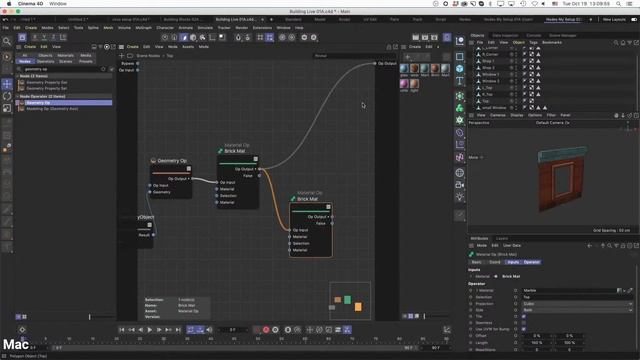Click the material eyedropper picker icon
This screenshot has width=640, height=360.
[630, 291]
